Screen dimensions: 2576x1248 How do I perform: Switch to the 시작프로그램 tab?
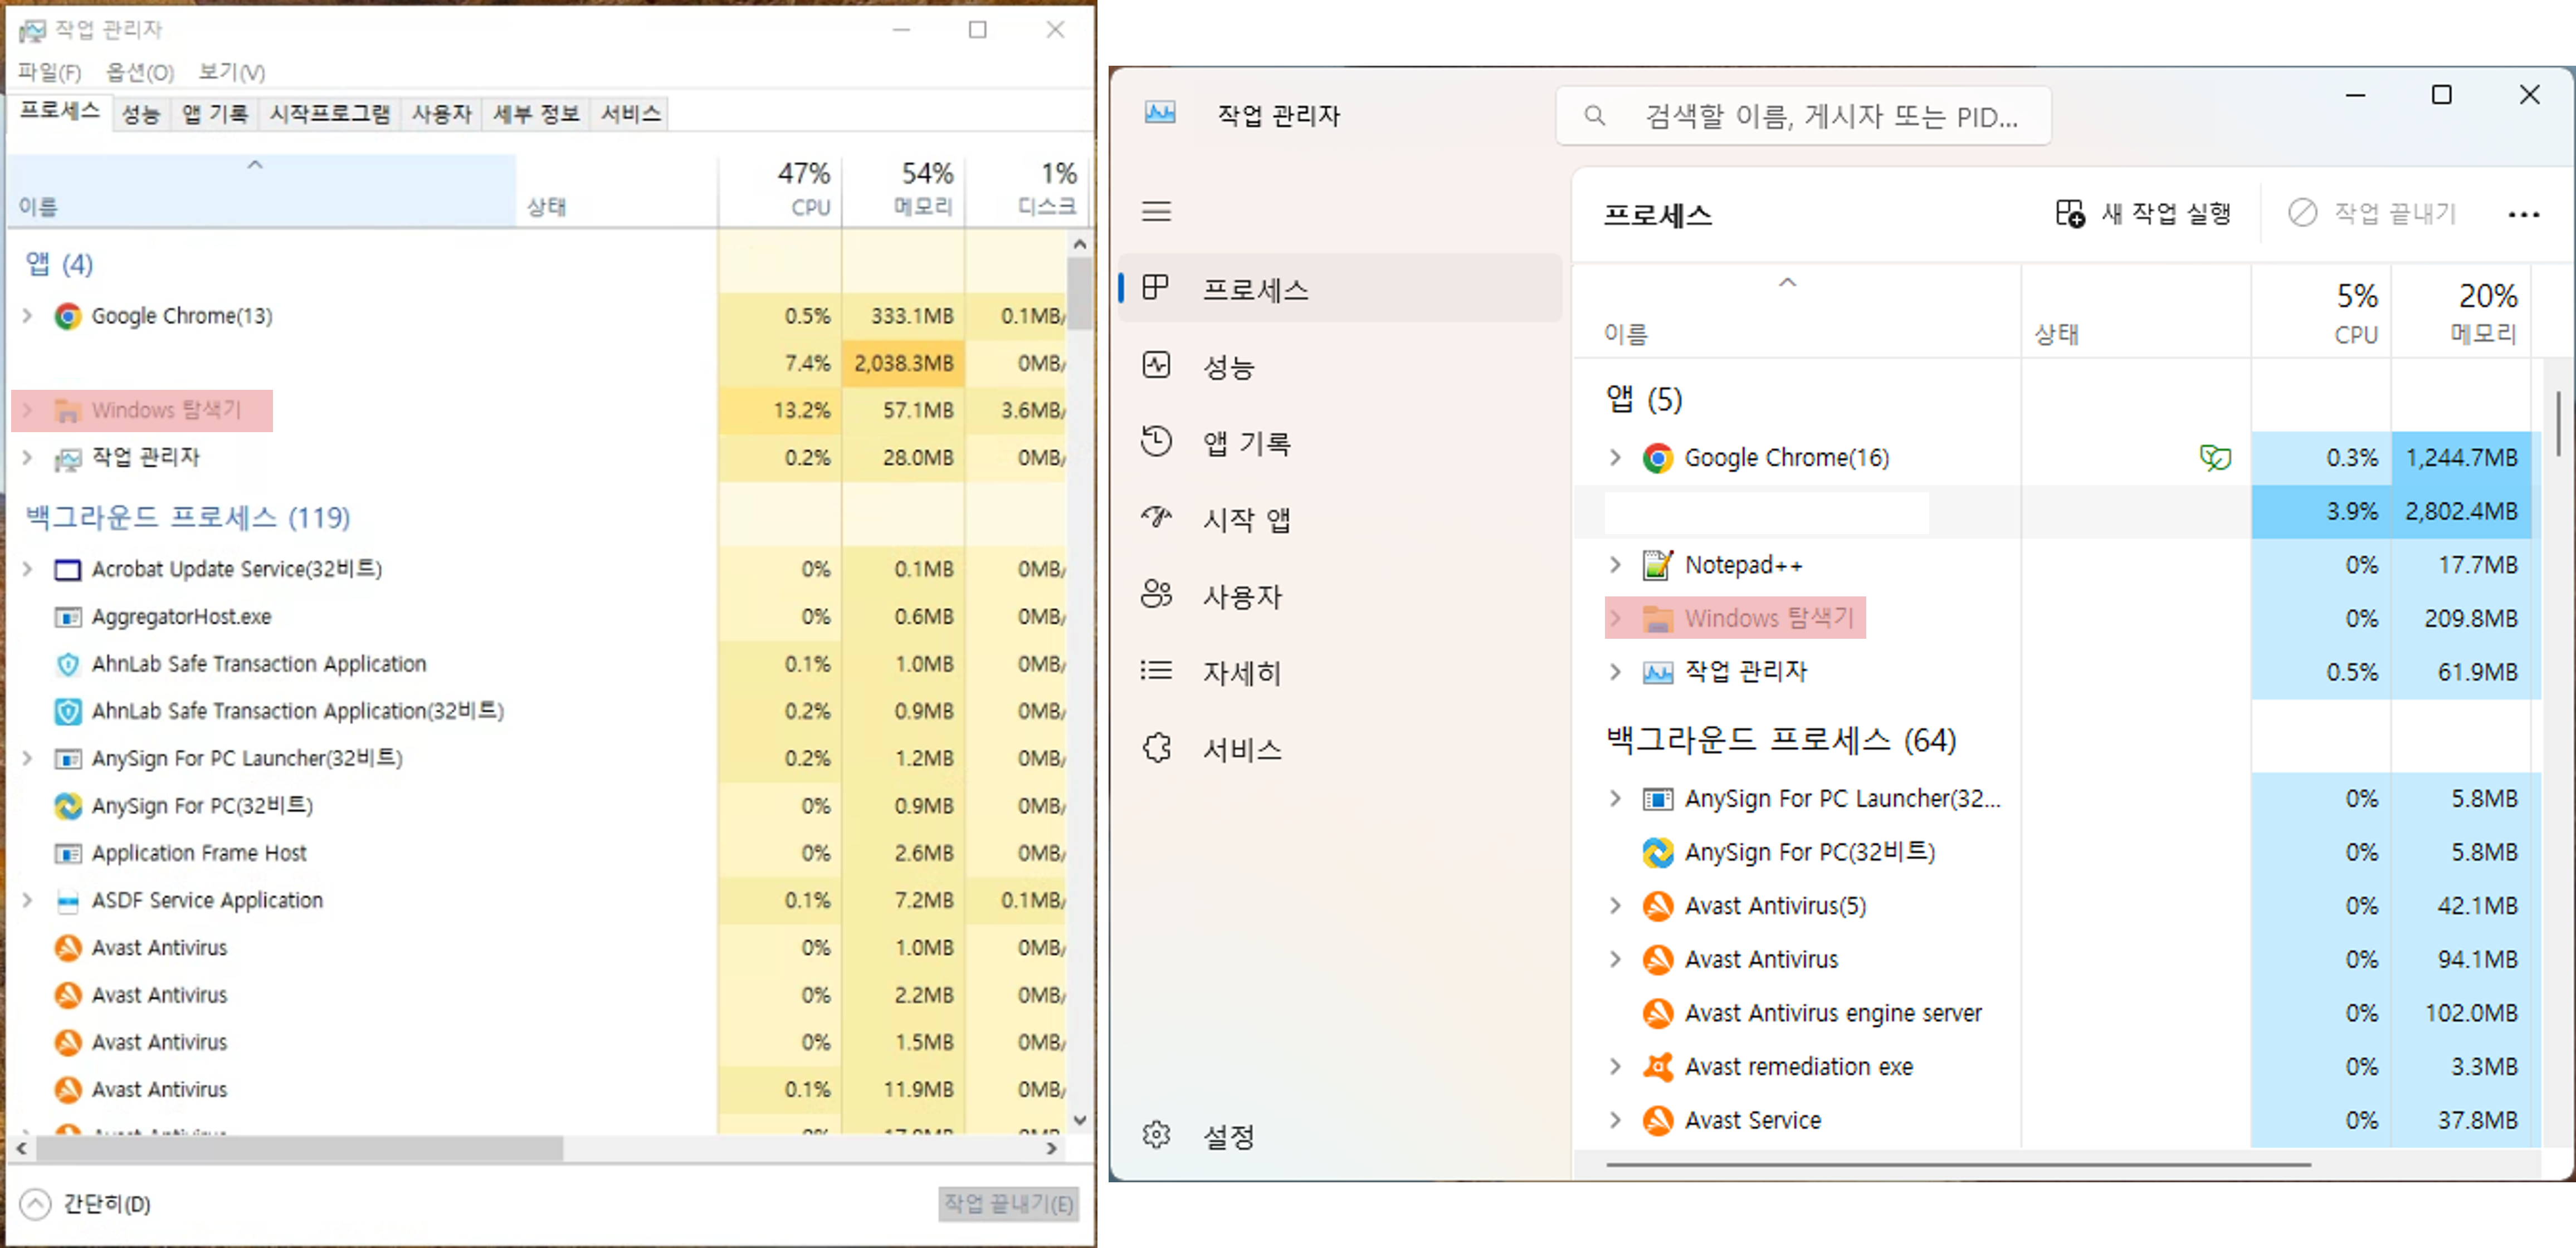[x=329, y=114]
